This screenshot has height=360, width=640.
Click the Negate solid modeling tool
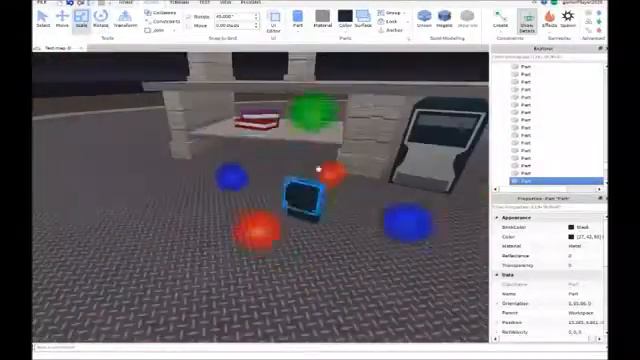(444, 19)
